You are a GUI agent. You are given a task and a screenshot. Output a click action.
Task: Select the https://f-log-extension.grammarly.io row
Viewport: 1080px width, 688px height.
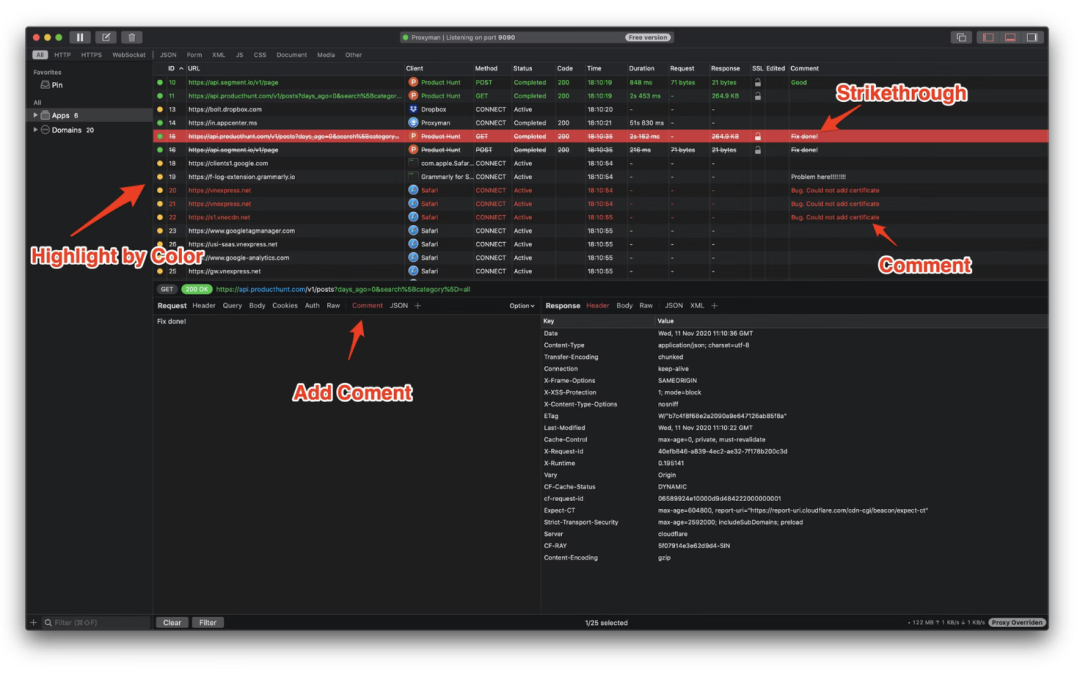601,176
